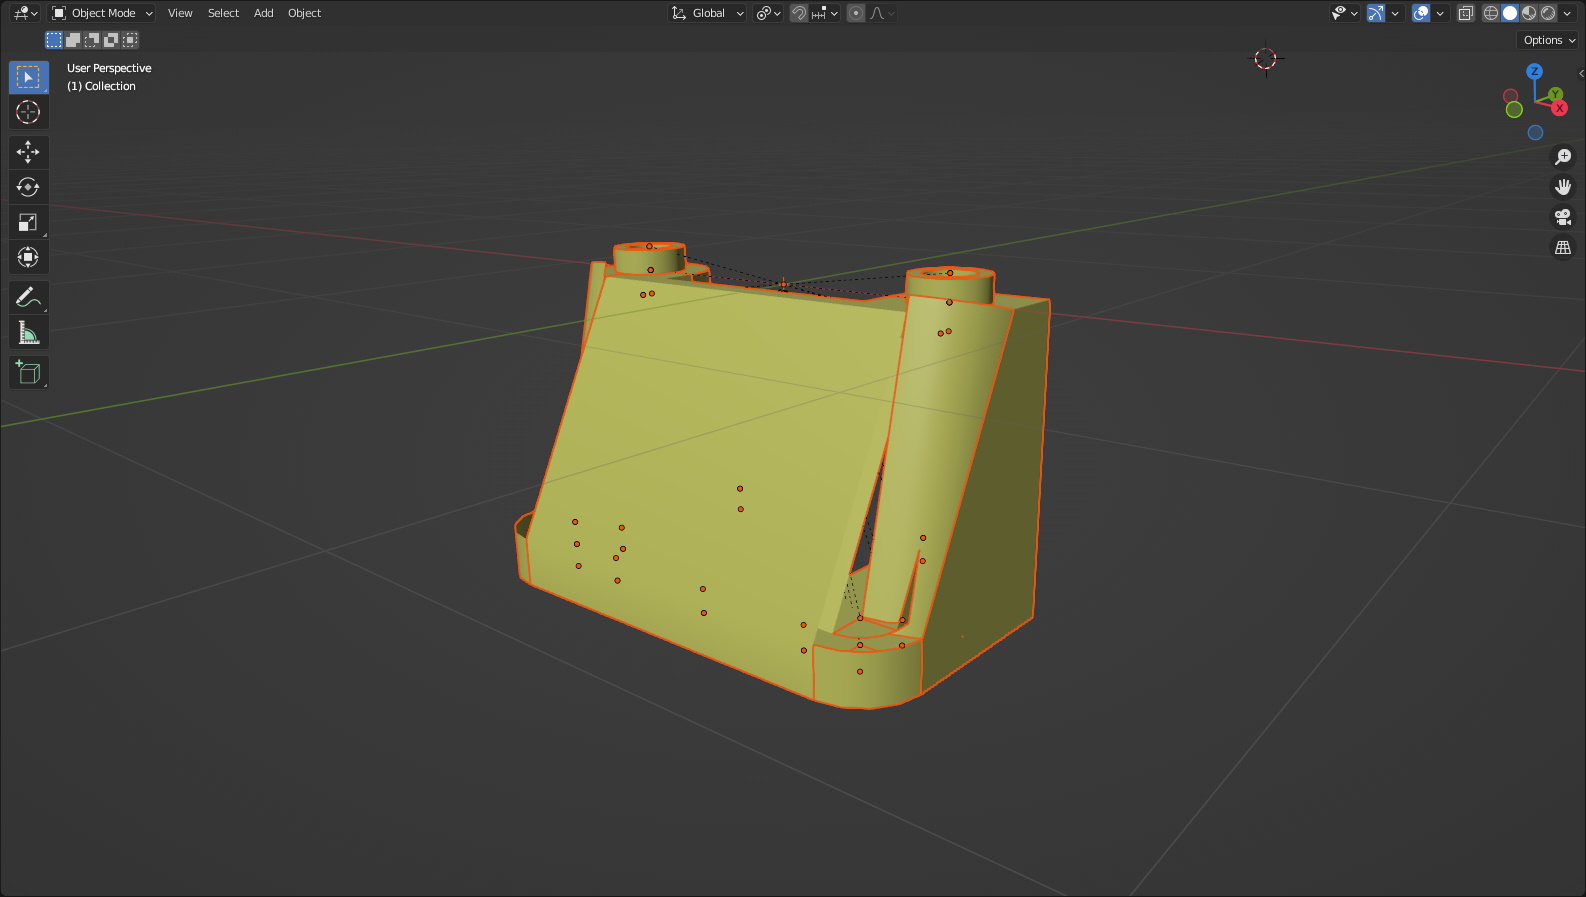1586x897 pixels.
Task: Set selection mode to Subtract
Action: [x=92, y=40]
